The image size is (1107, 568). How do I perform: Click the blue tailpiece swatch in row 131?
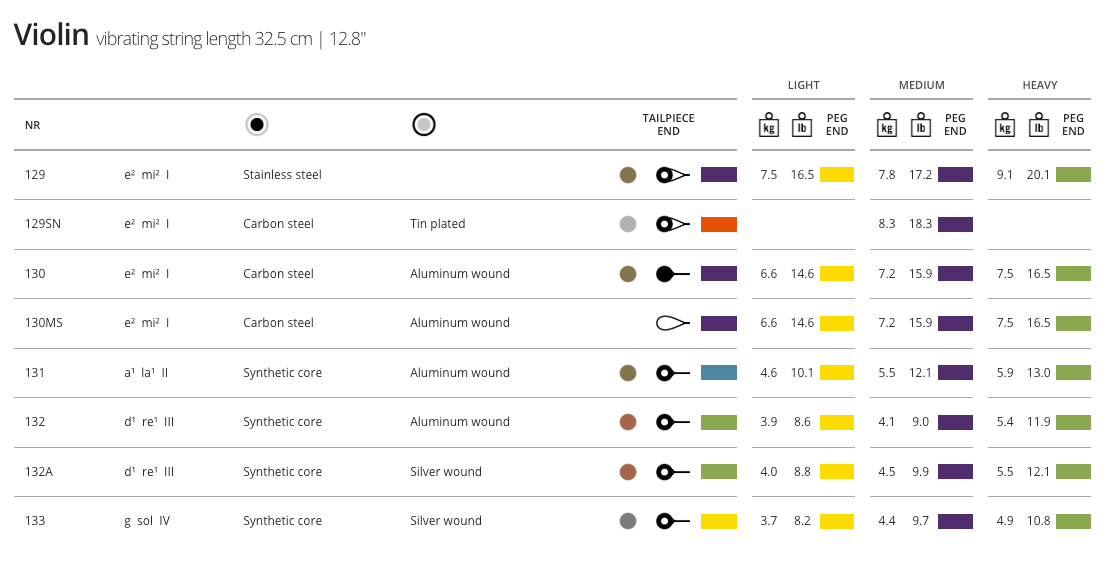[x=718, y=373]
